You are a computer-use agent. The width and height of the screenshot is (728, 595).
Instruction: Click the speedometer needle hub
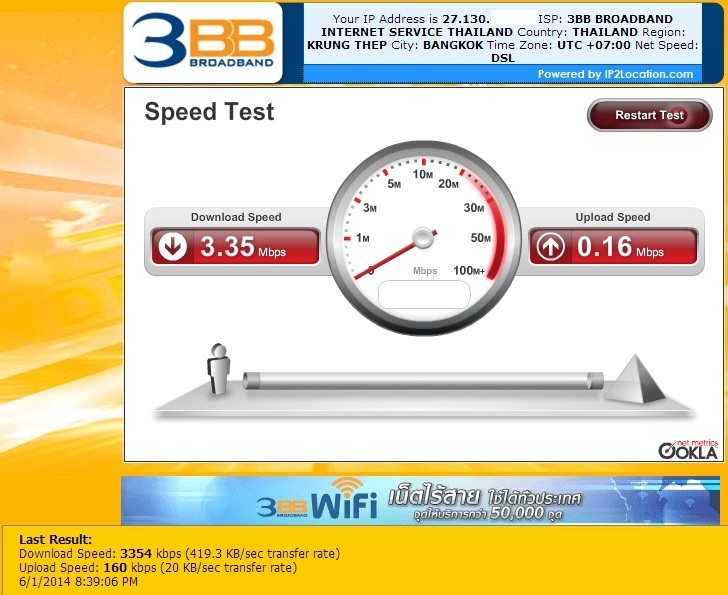tap(423, 238)
